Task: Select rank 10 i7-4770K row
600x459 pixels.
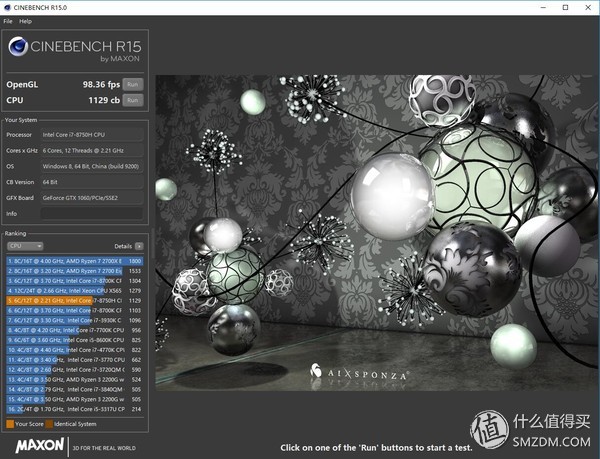Action: [x=75, y=350]
